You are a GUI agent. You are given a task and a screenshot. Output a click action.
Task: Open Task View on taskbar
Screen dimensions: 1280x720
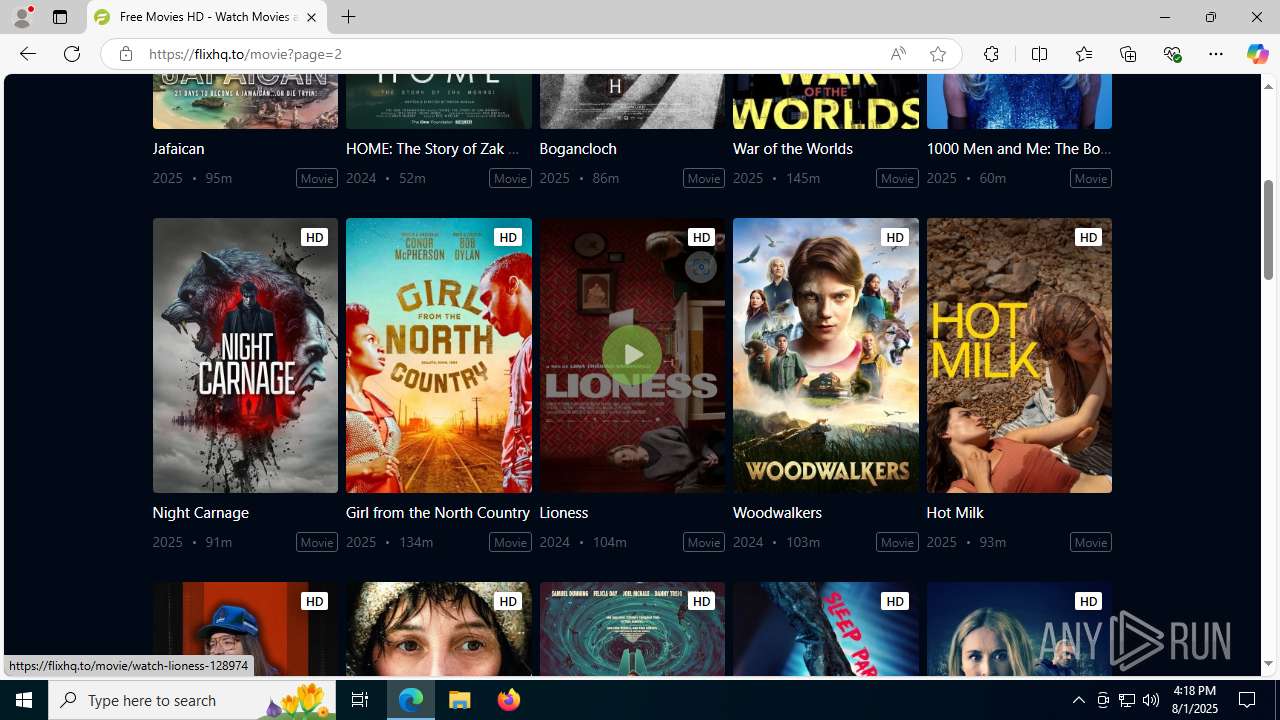click(x=360, y=700)
